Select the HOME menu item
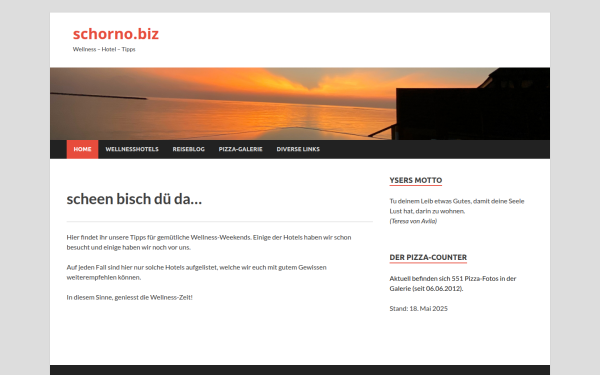This screenshot has height=375, width=600. tap(82, 149)
